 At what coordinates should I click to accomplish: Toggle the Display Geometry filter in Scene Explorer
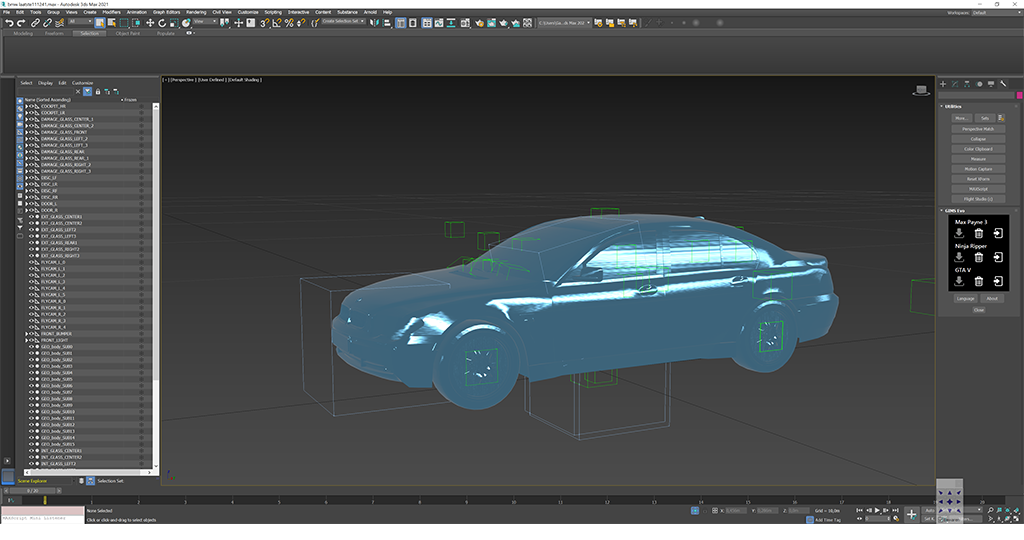point(20,101)
